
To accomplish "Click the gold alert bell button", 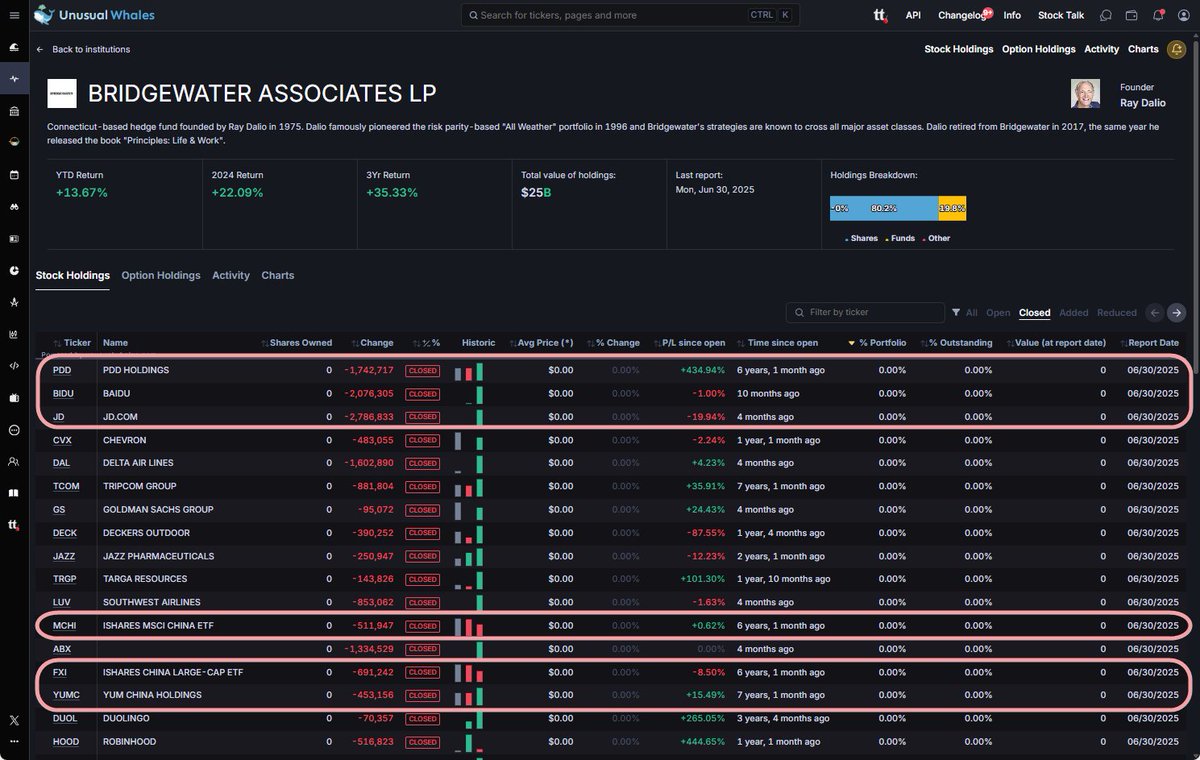I will pyautogui.click(x=1176, y=50).
